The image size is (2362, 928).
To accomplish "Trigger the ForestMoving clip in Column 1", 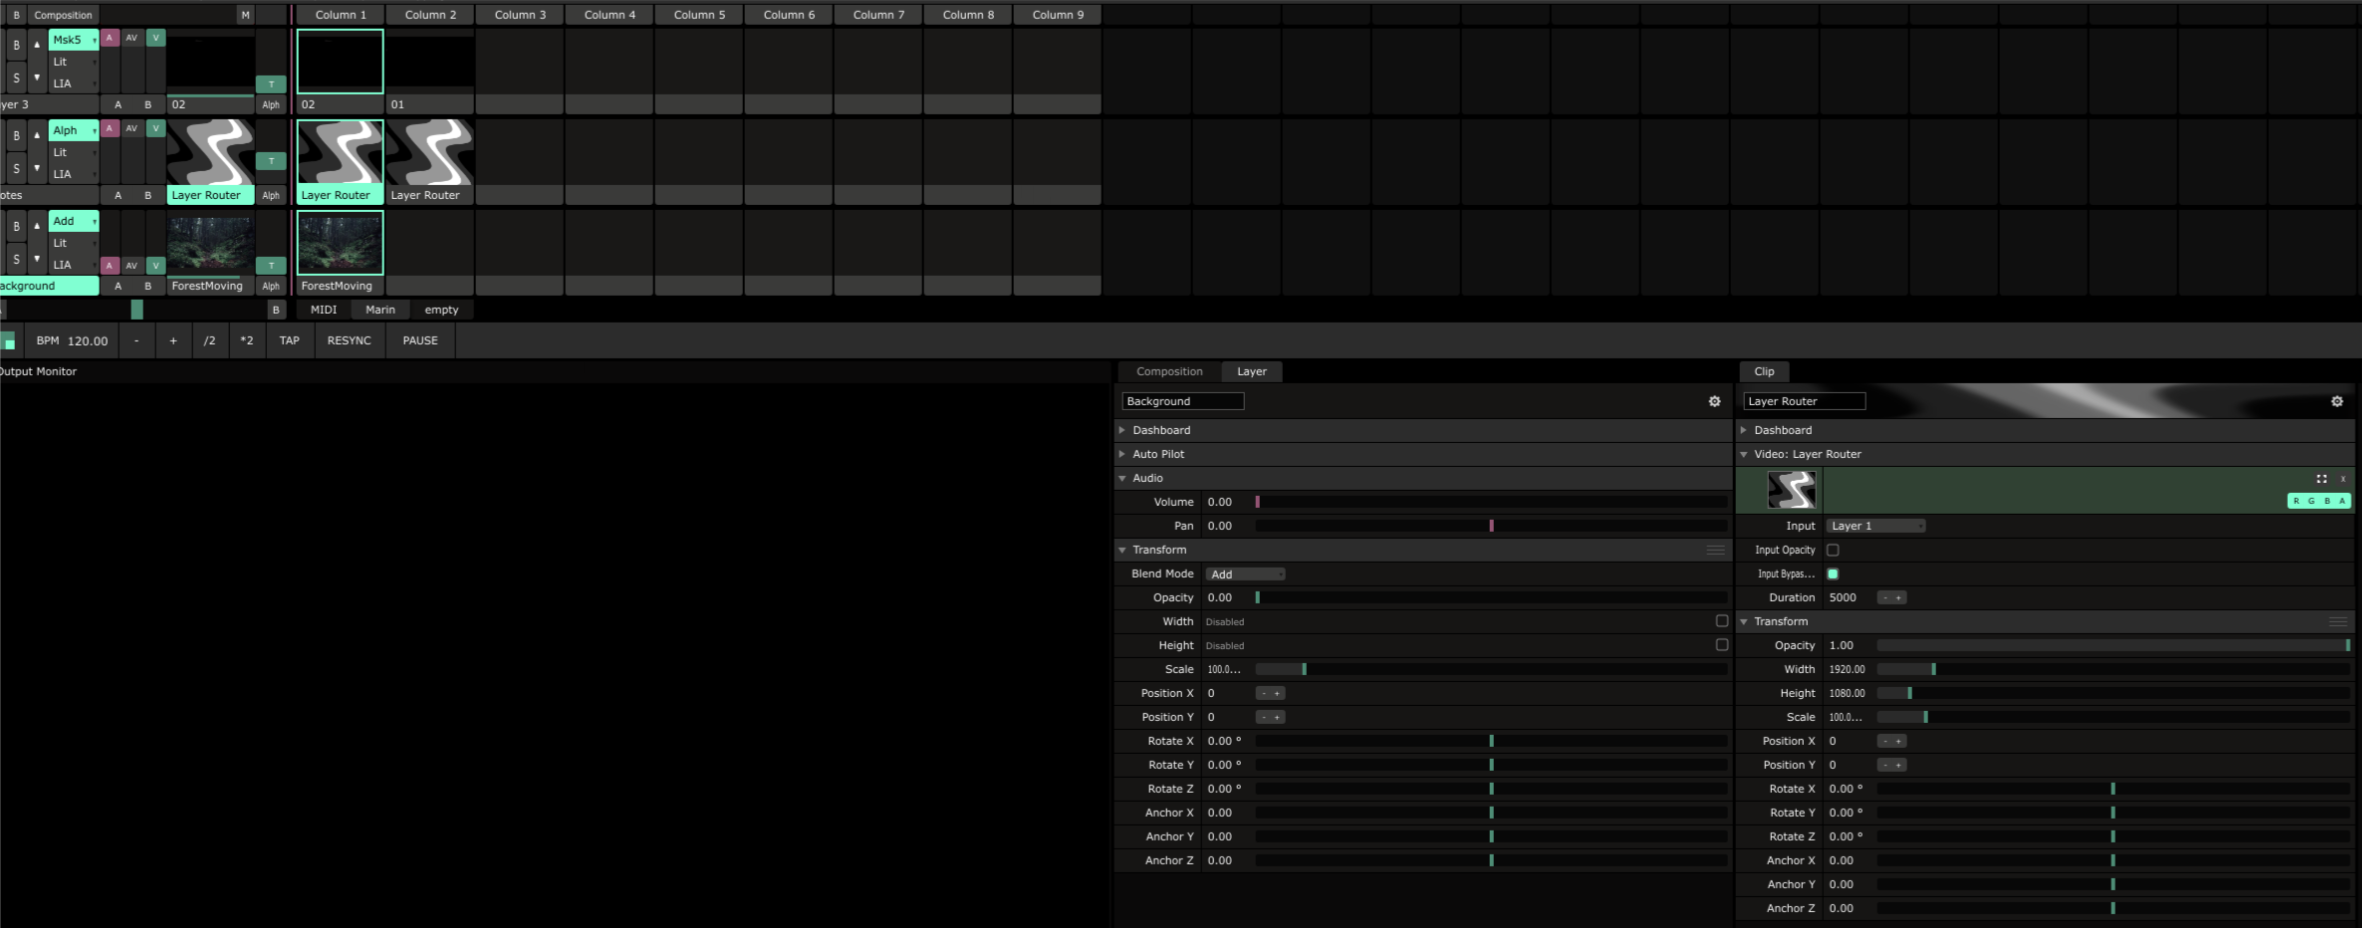I will pyautogui.click(x=340, y=243).
